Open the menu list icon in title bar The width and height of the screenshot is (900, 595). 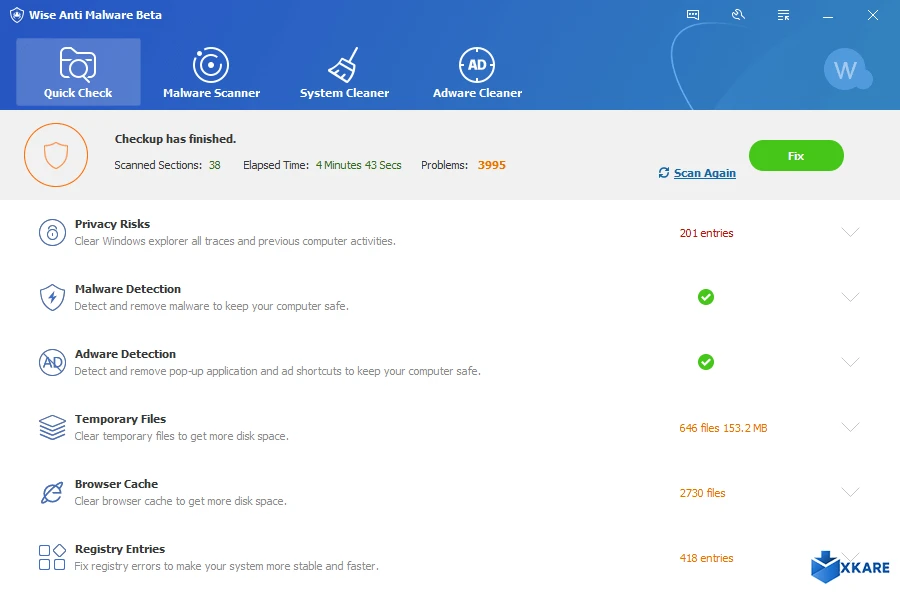[x=783, y=15]
